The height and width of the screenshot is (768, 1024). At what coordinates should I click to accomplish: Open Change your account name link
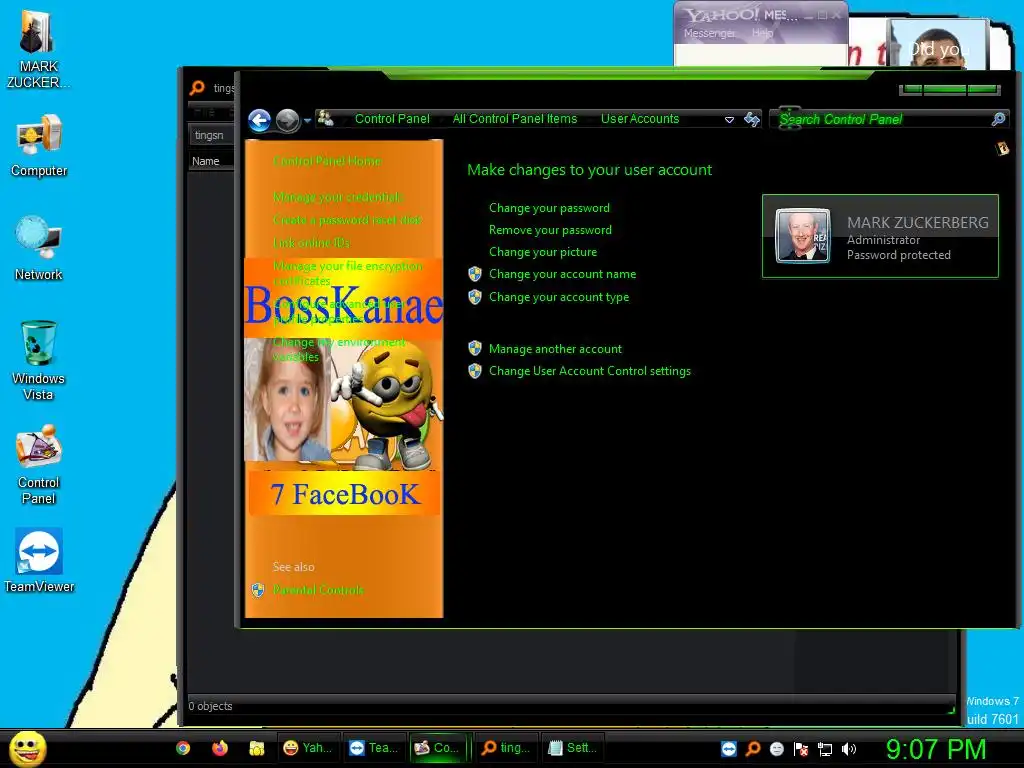562,274
